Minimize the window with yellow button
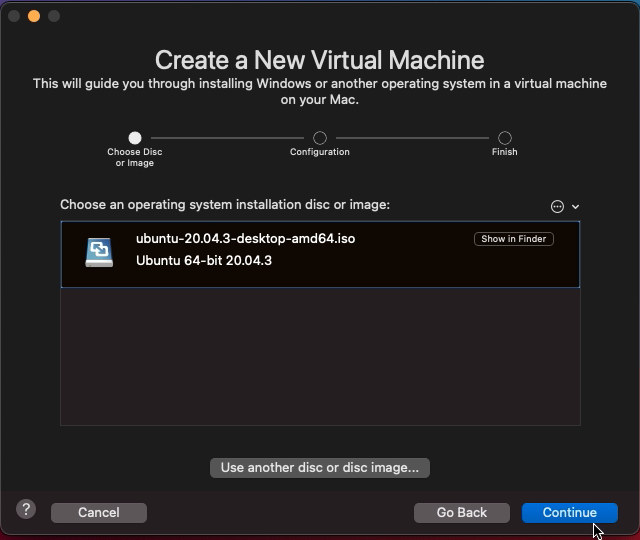The height and width of the screenshot is (540, 640). point(34,16)
